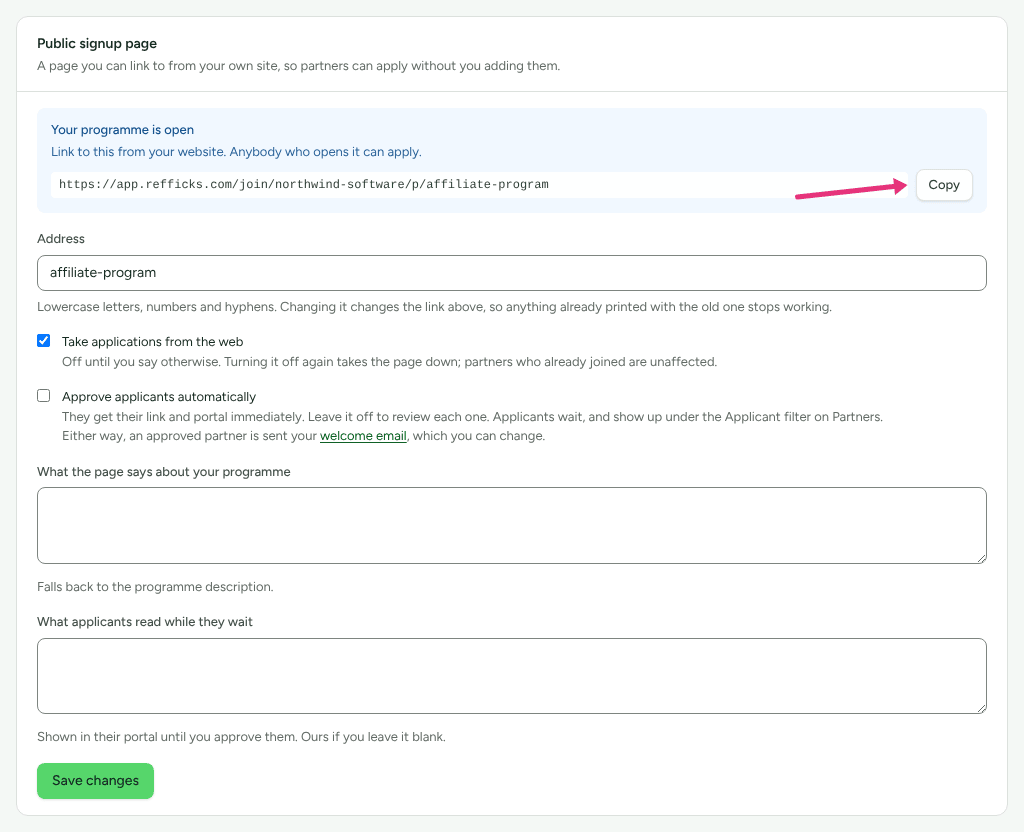This screenshot has width=1024, height=832.
Task: Click 'Your programme is open' status text
Action: pos(122,130)
